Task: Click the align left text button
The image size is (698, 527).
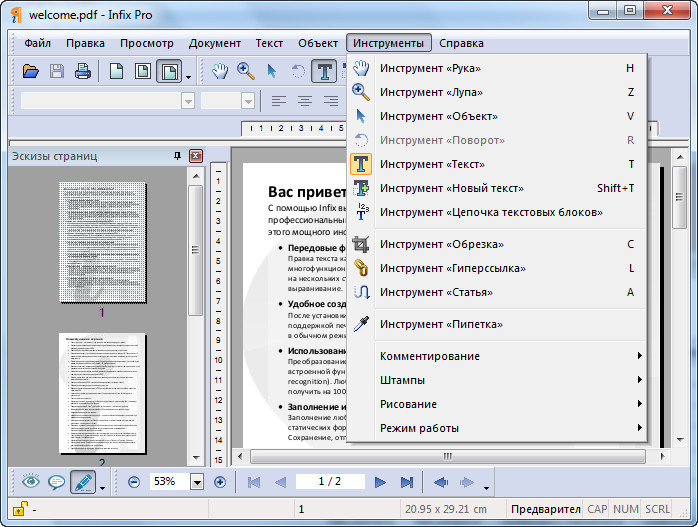Action: tap(279, 101)
